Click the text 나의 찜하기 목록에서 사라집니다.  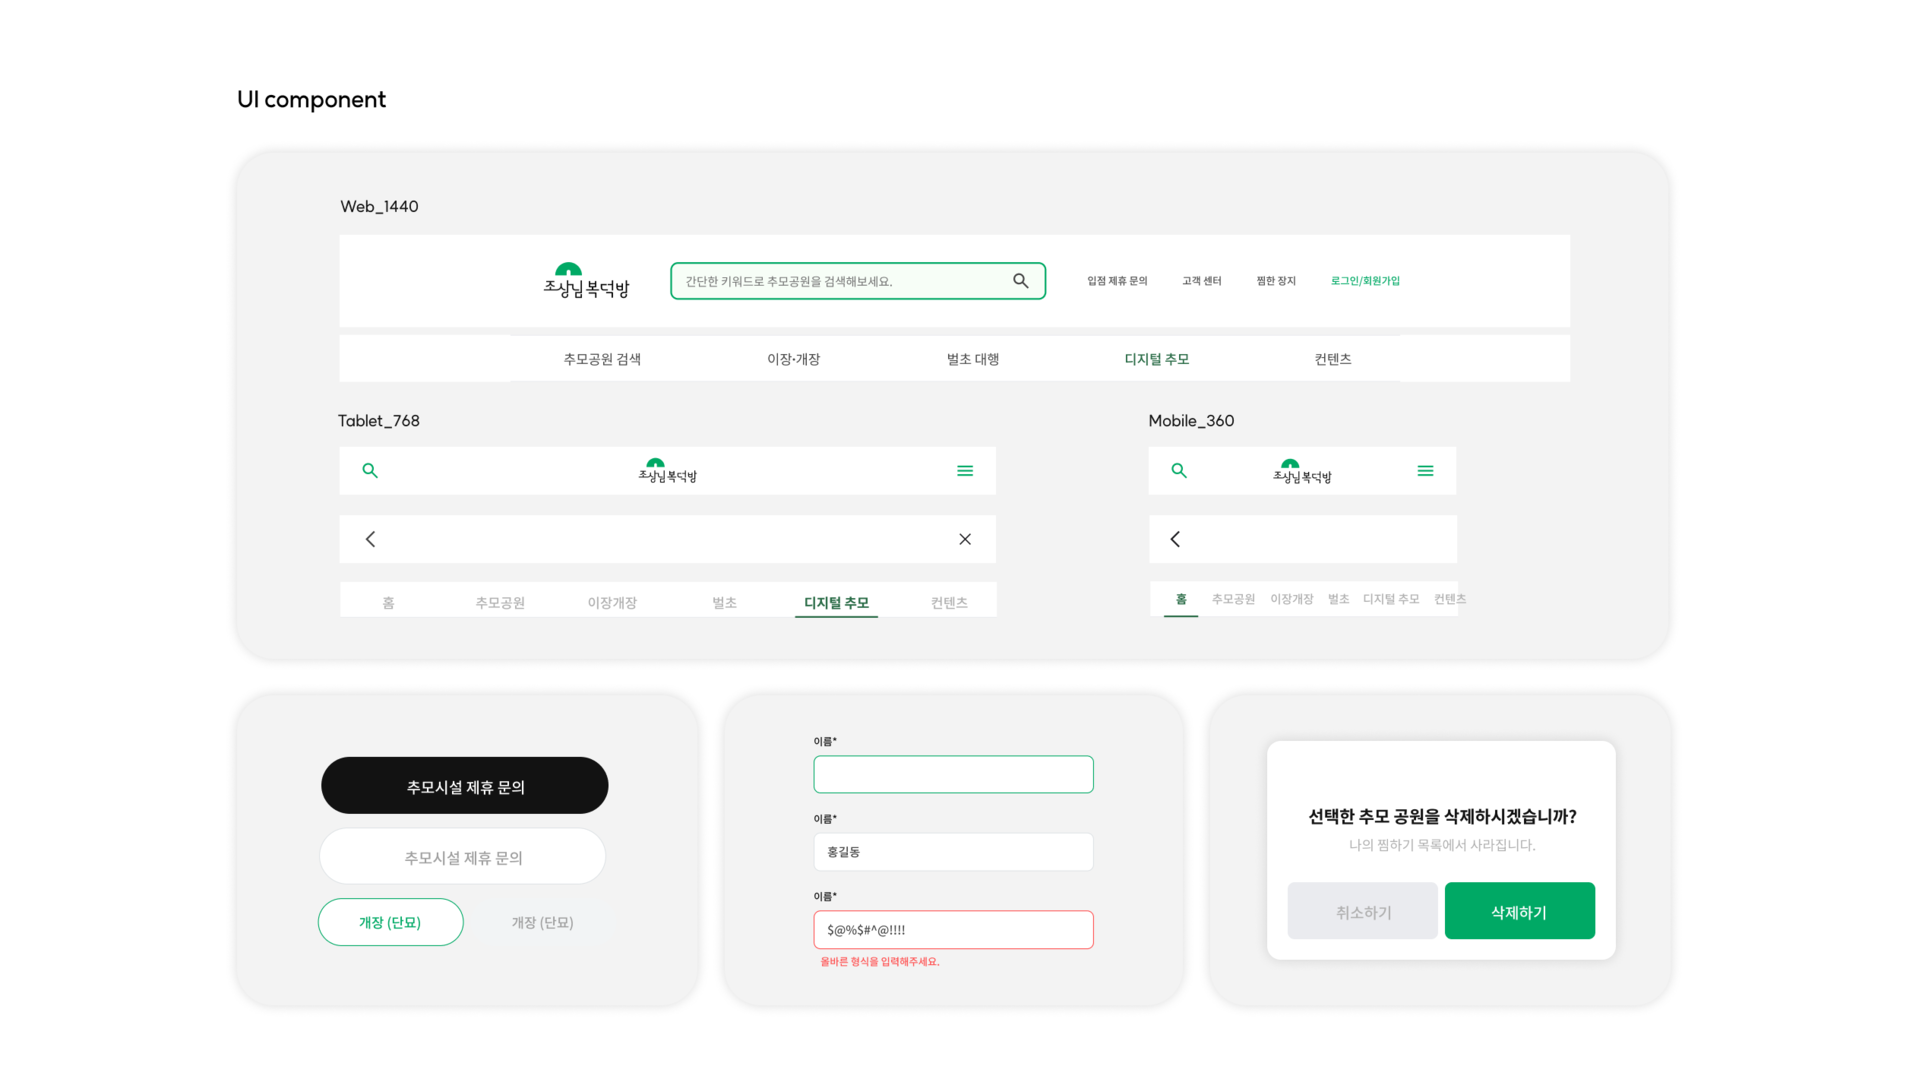(1441, 845)
